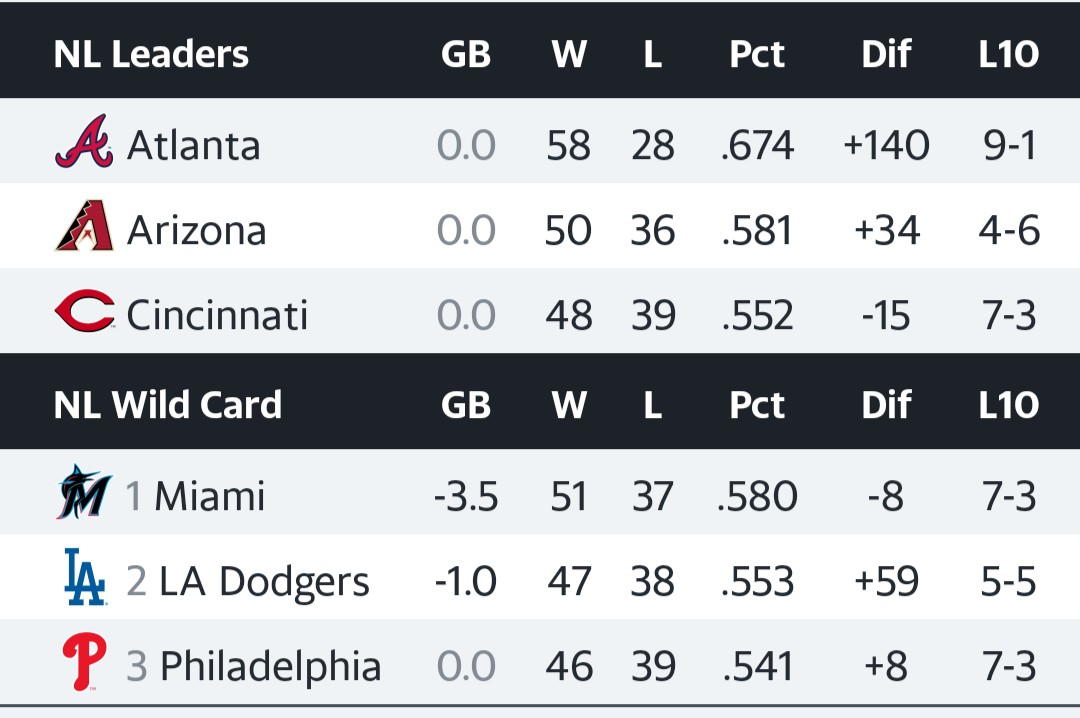Sort NL Wild Card by GB column
This screenshot has width=1080, height=718.
[465, 405]
